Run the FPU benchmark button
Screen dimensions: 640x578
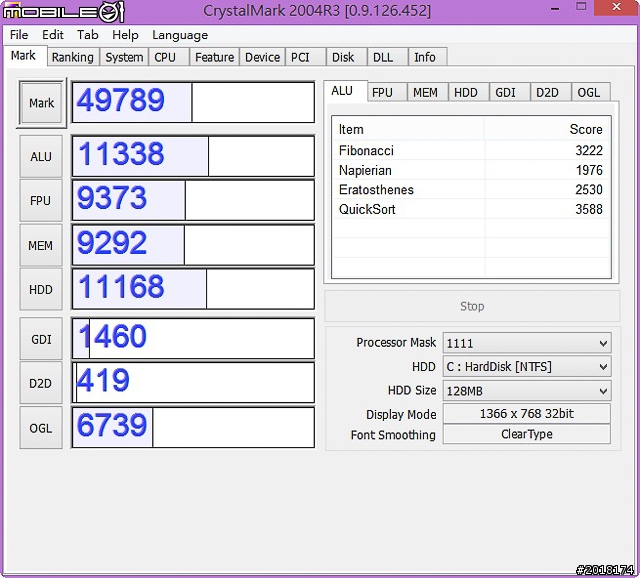coord(41,200)
